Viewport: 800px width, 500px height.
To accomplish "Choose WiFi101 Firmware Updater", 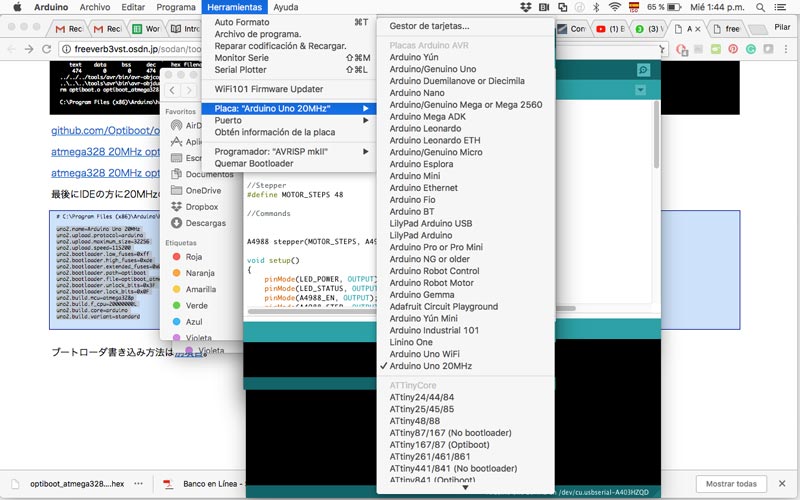I will (289, 89).
